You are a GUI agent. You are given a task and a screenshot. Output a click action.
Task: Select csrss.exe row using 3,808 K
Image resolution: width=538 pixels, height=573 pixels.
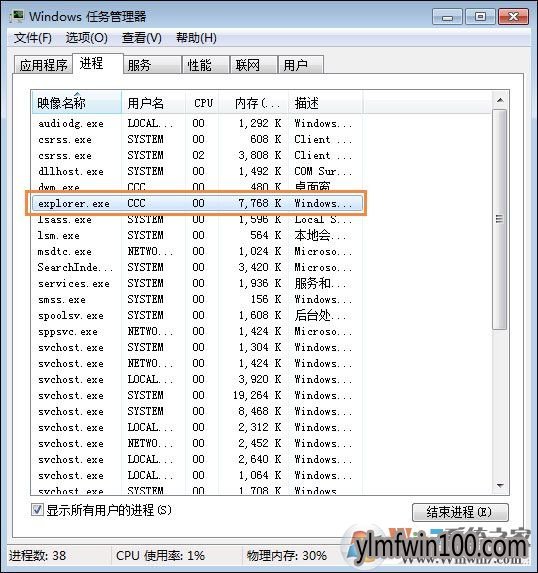pyautogui.click(x=197, y=155)
